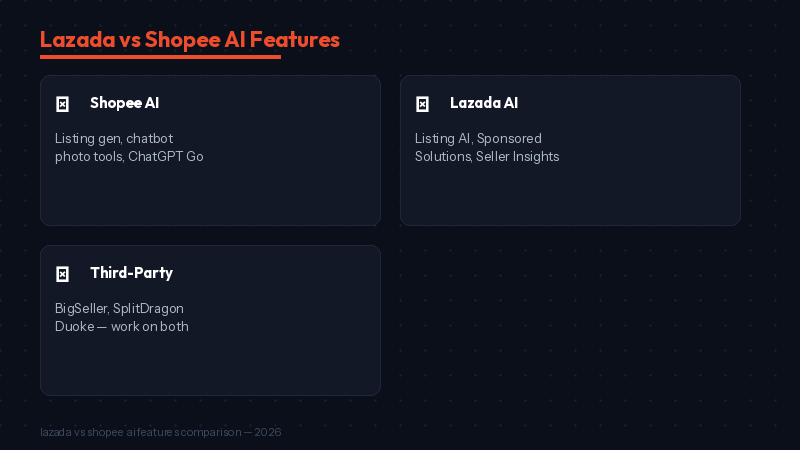Click the "Seller Insights" text in Lazada card

[x=518, y=157]
